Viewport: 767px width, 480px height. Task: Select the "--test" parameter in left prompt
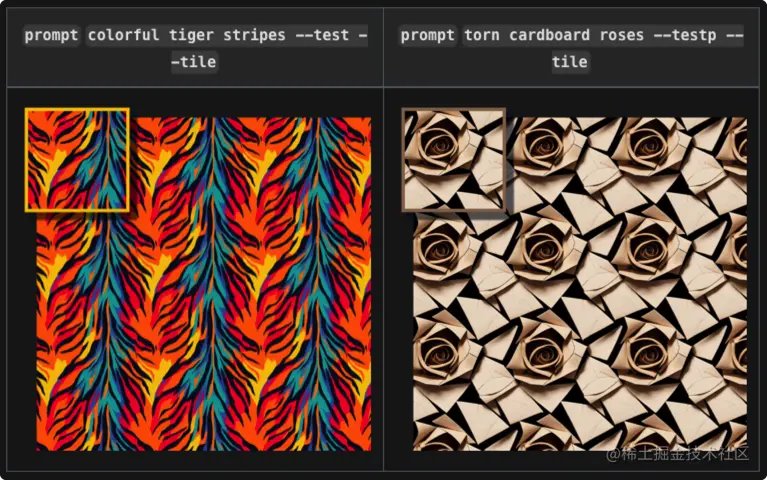[x=322, y=35]
